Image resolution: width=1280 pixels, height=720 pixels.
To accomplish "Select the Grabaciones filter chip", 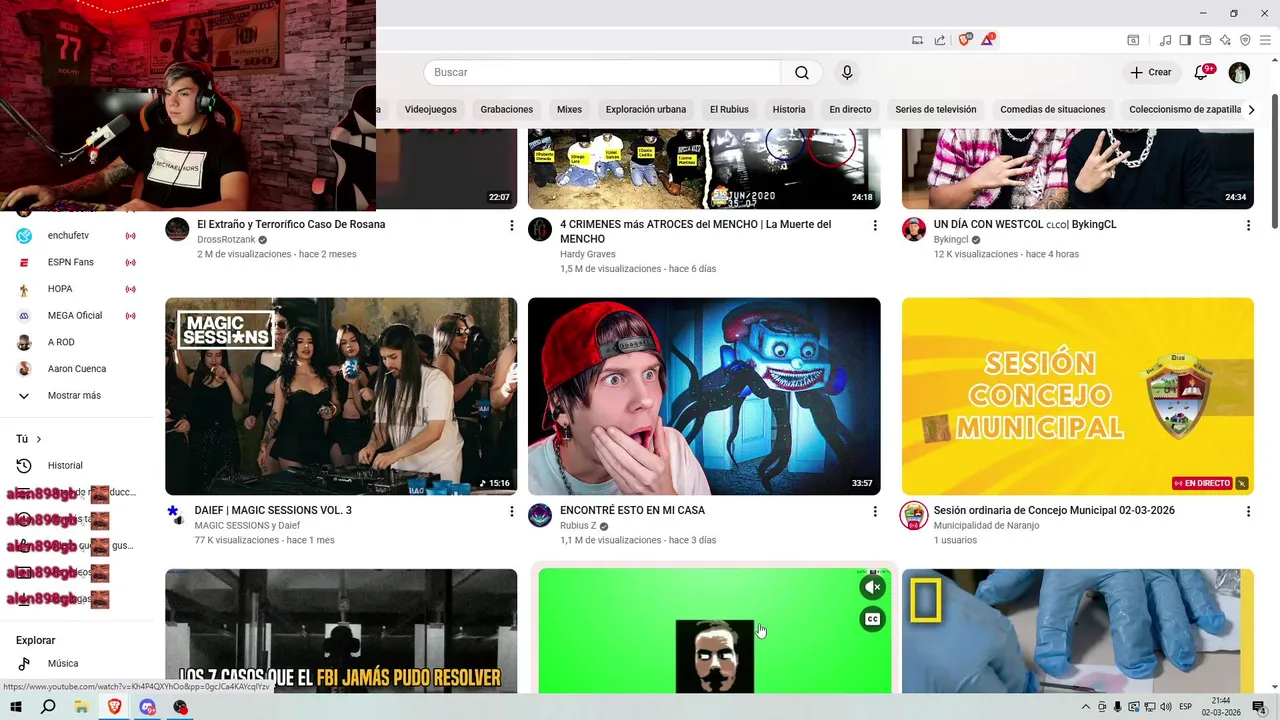I will (506, 109).
